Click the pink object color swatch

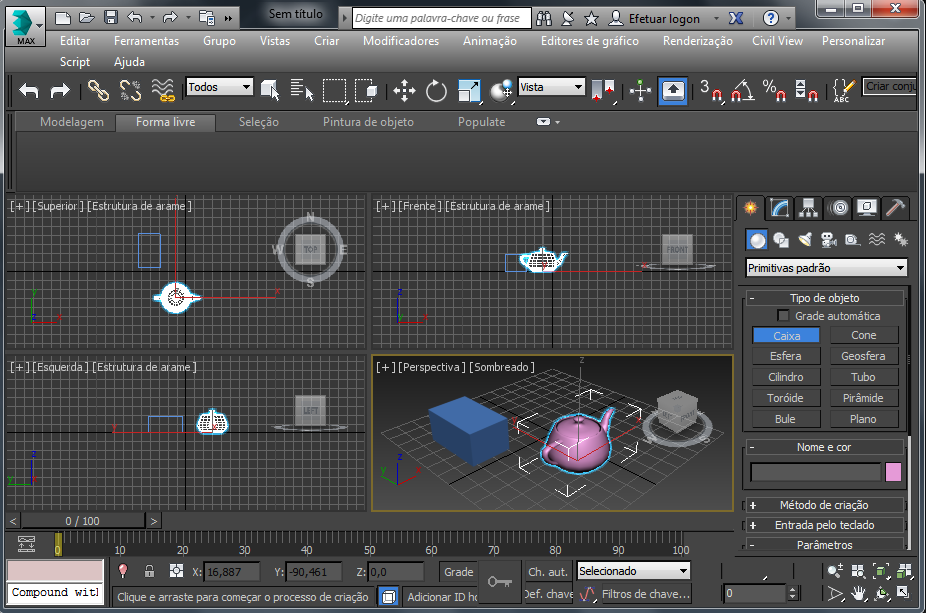tap(893, 472)
